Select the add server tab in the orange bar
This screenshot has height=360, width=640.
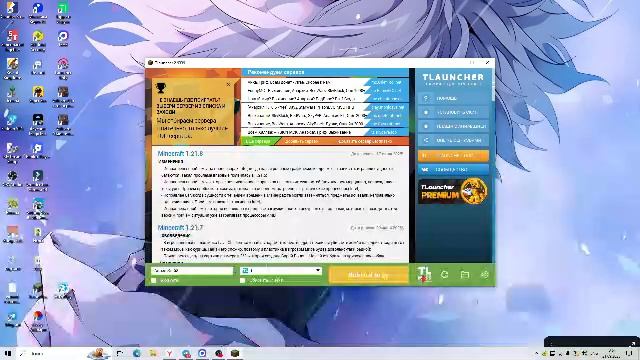[301, 141]
